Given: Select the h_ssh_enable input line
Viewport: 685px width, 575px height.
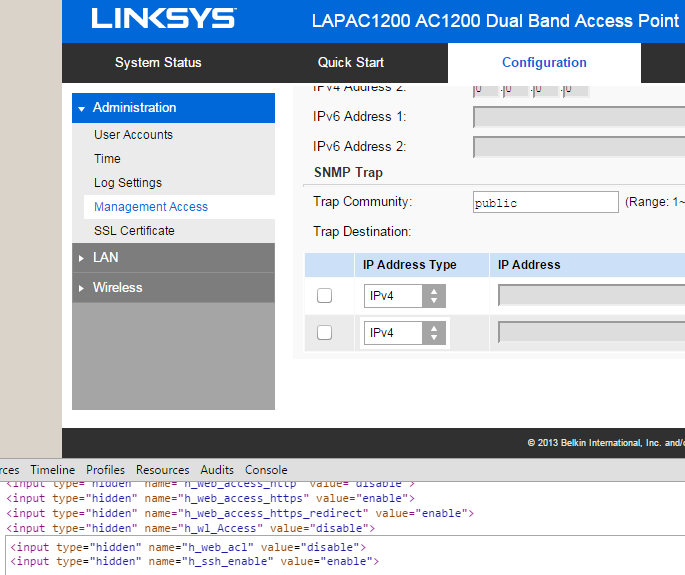Looking at the screenshot, I should pyautogui.click(x=194, y=561).
